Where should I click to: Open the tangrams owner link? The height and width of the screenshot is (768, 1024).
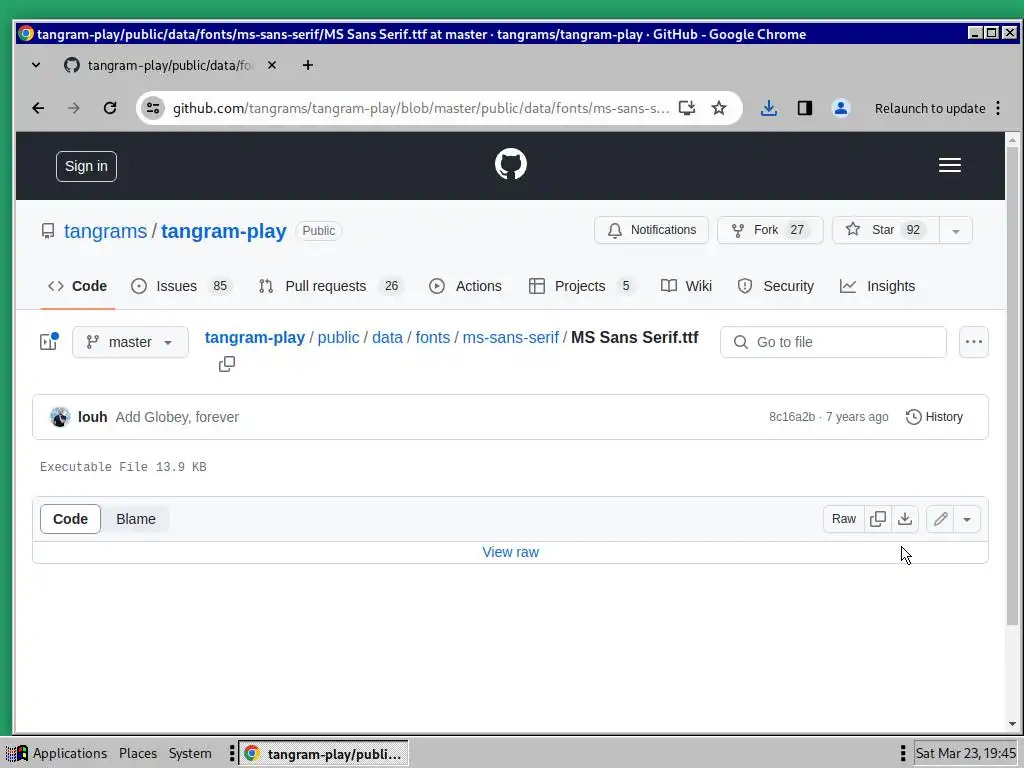[105, 231]
